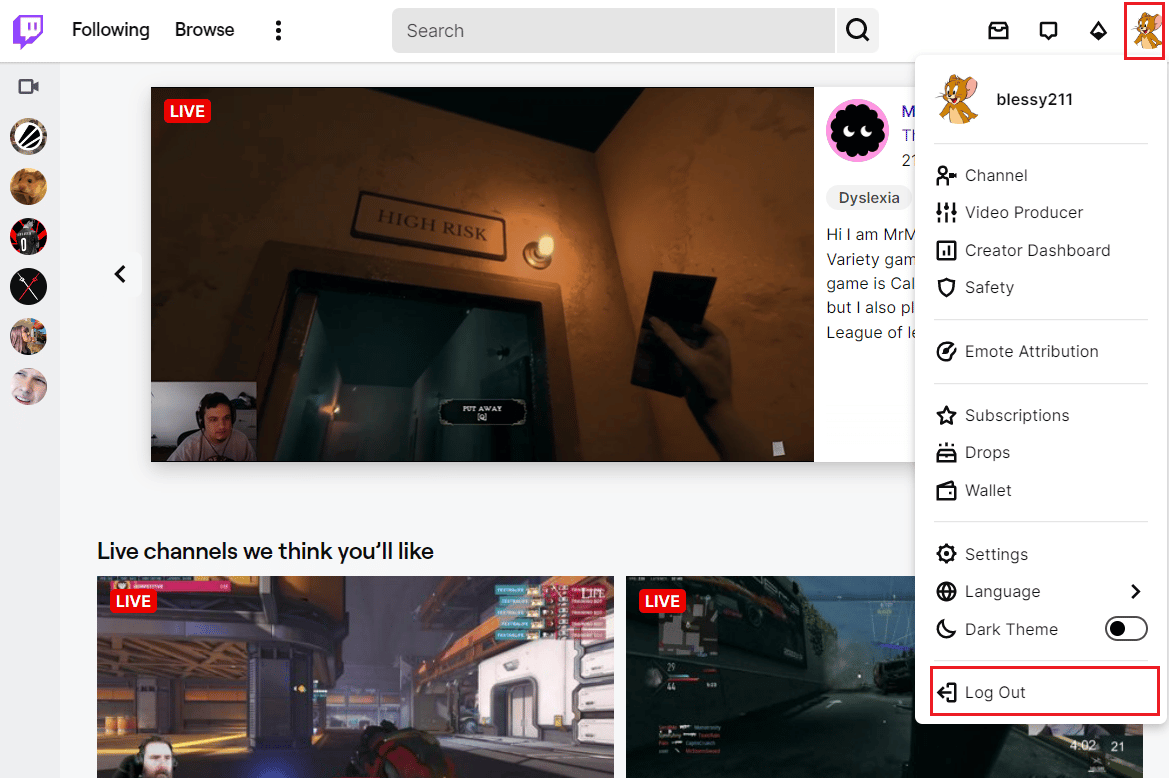Open the search magnifier
The height and width of the screenshot is (778, 1169).
tap(856, 30)
